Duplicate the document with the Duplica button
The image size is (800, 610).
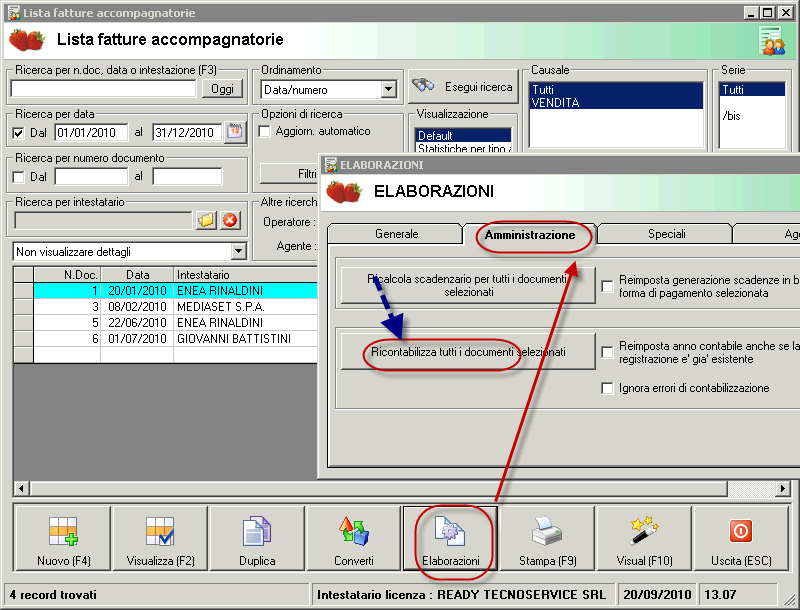(257, 539)
